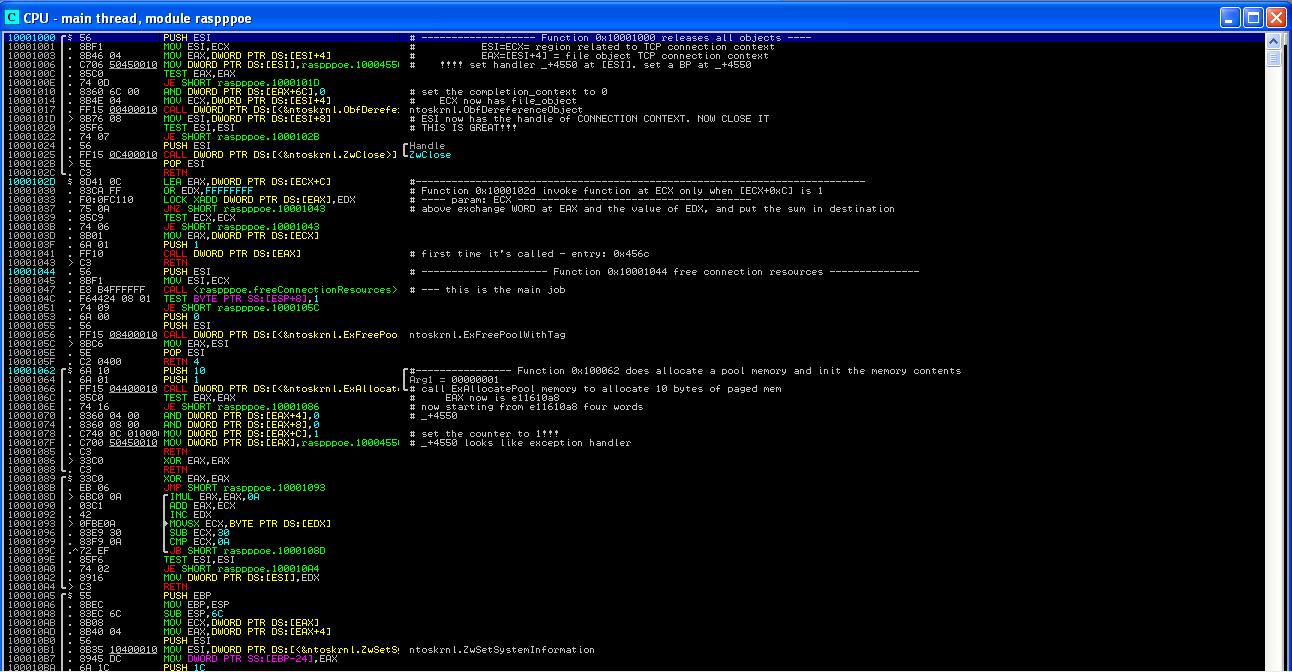
Task: Select the 'SUB ESP,6C' instruction
Action: 193,614
